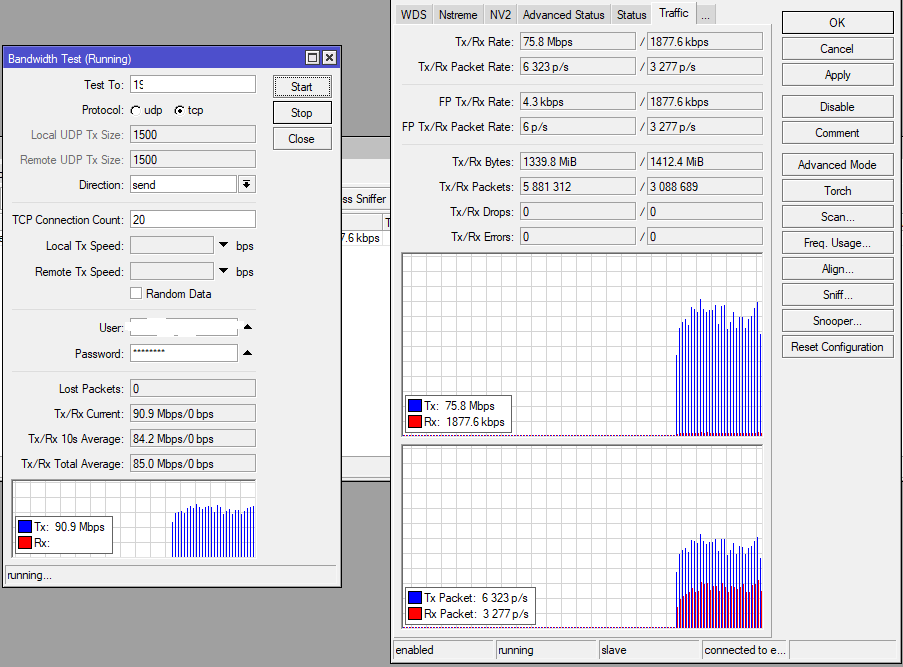Collapse the User field arrow
The height and width of the screenshot is (667, 903).
pyautogui.click(x=248, y=327)
